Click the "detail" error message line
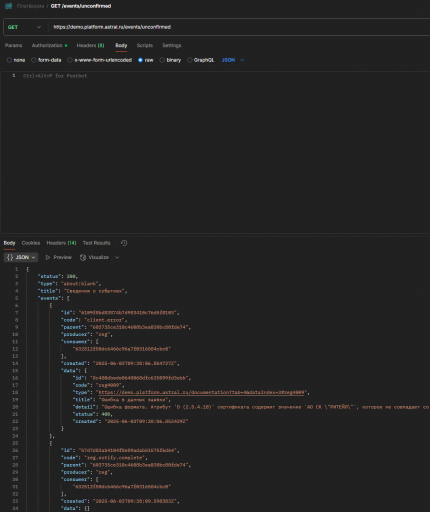The height and width of the screenshot is (512, 430). pos(251,407)
